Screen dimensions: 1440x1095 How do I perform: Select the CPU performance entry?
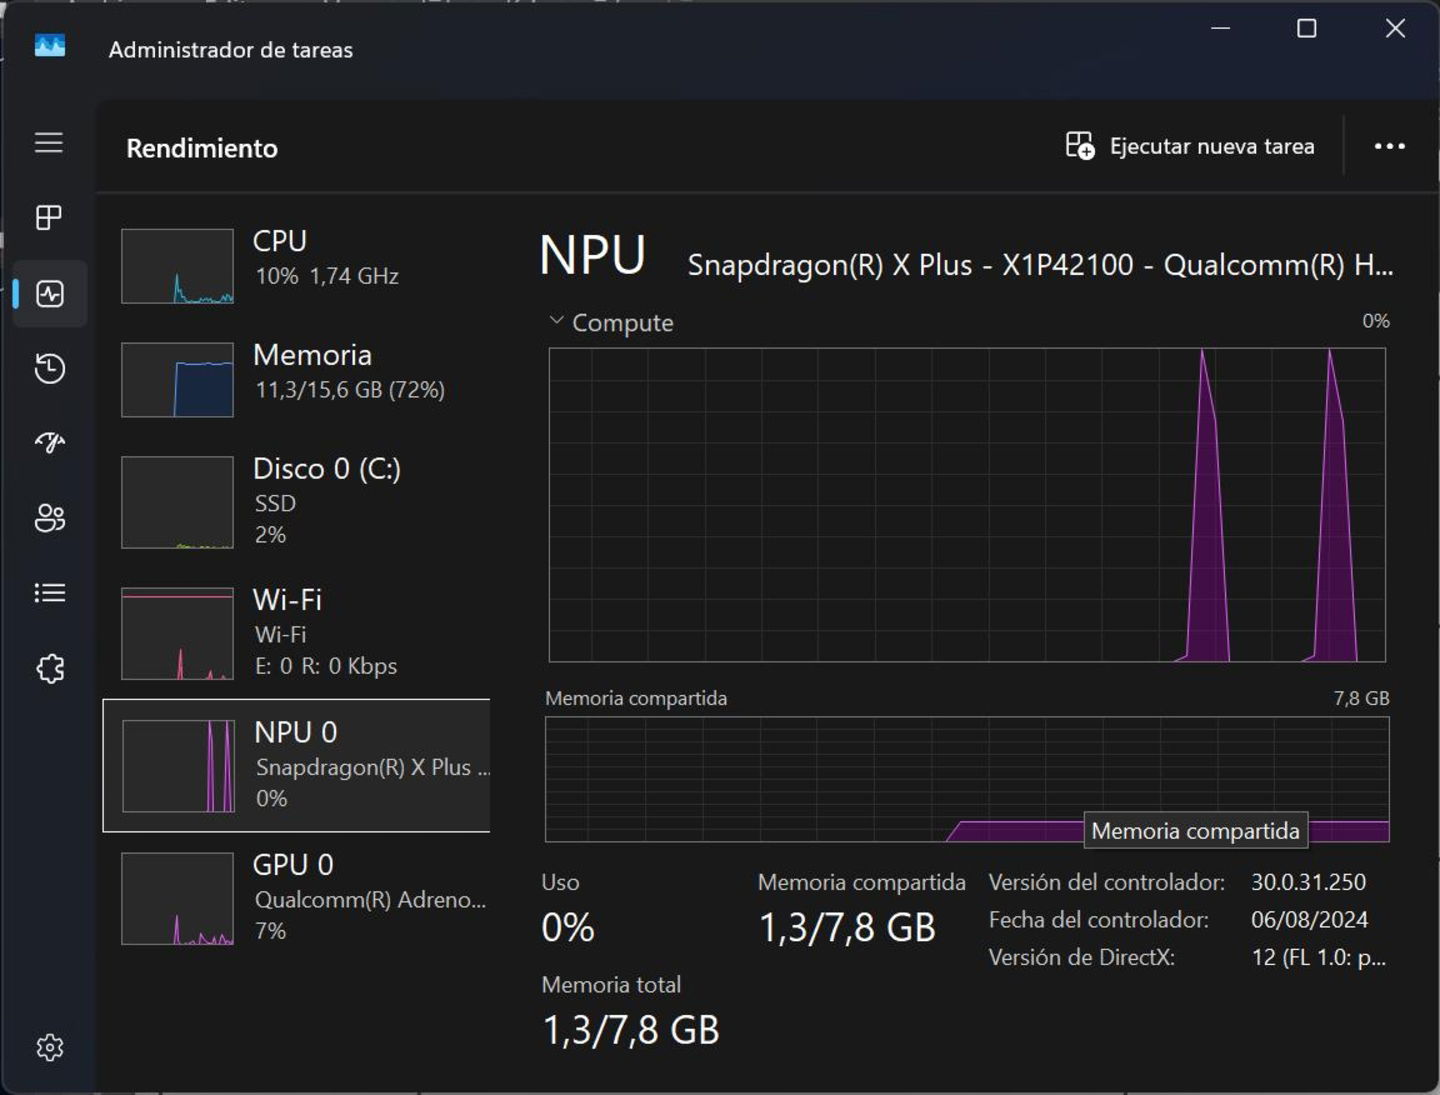297,266
